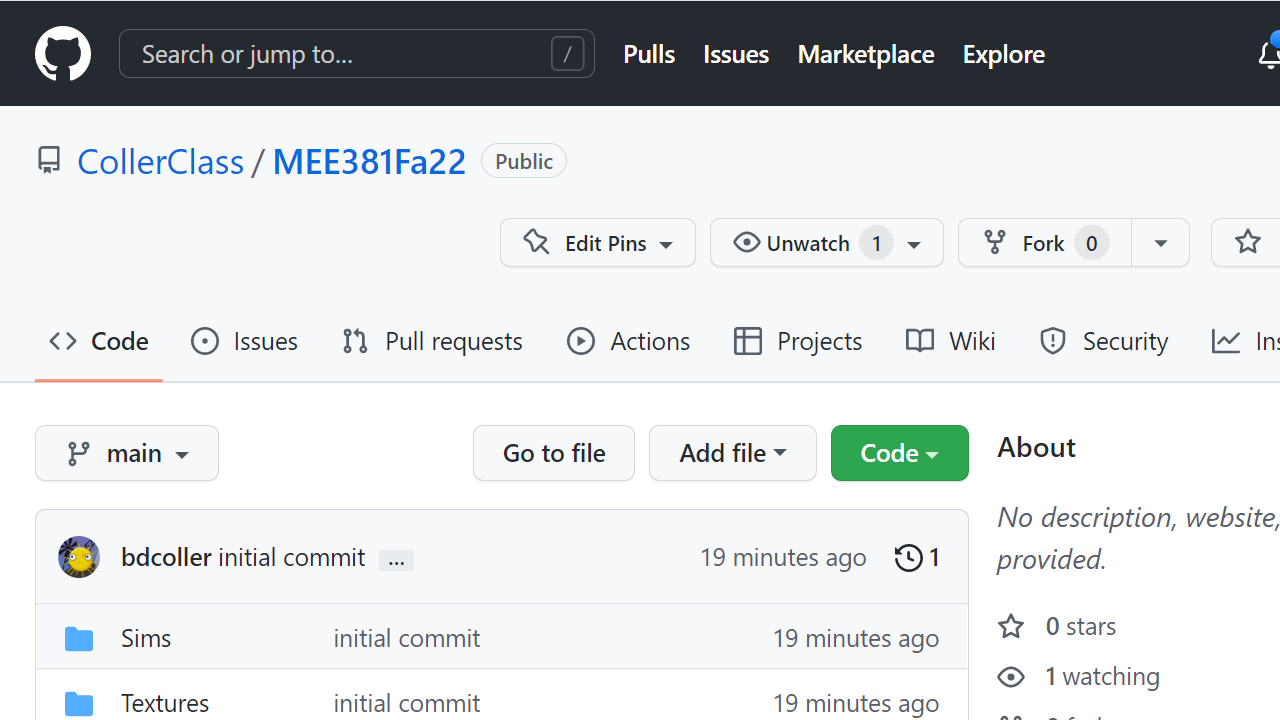This screenshot has height=720, width=1280.
Task: Click the GitHub Octocat logo
Action: click(x=63, y=54)
